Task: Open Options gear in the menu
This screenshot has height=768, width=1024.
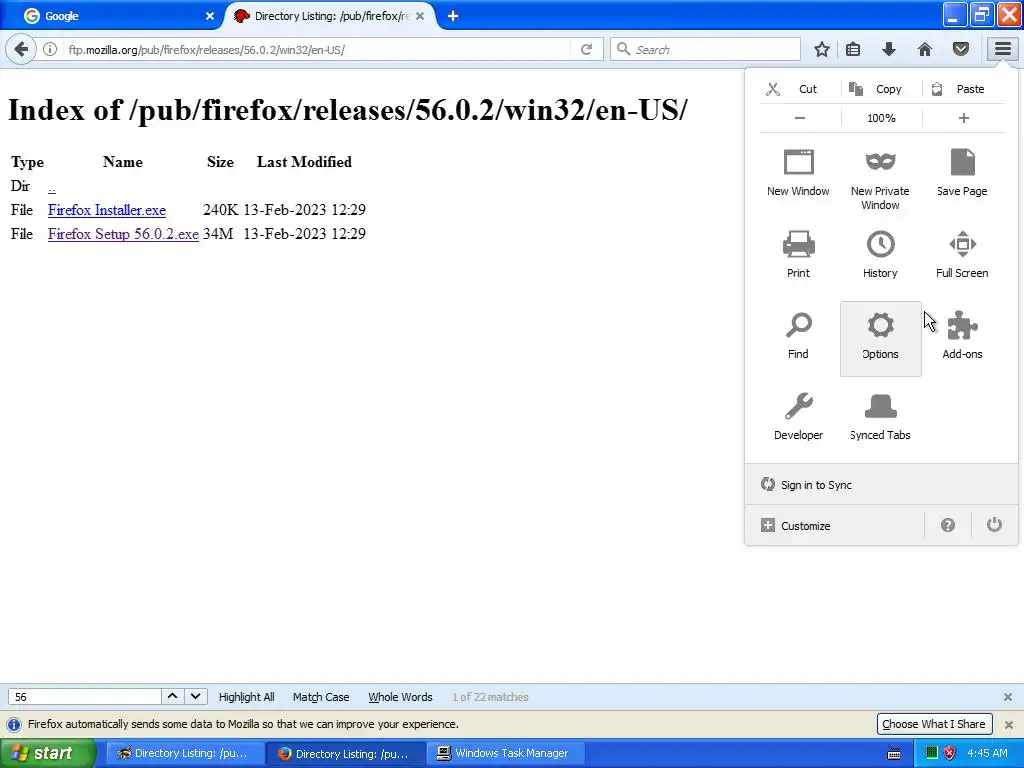Action: (880, 338)
